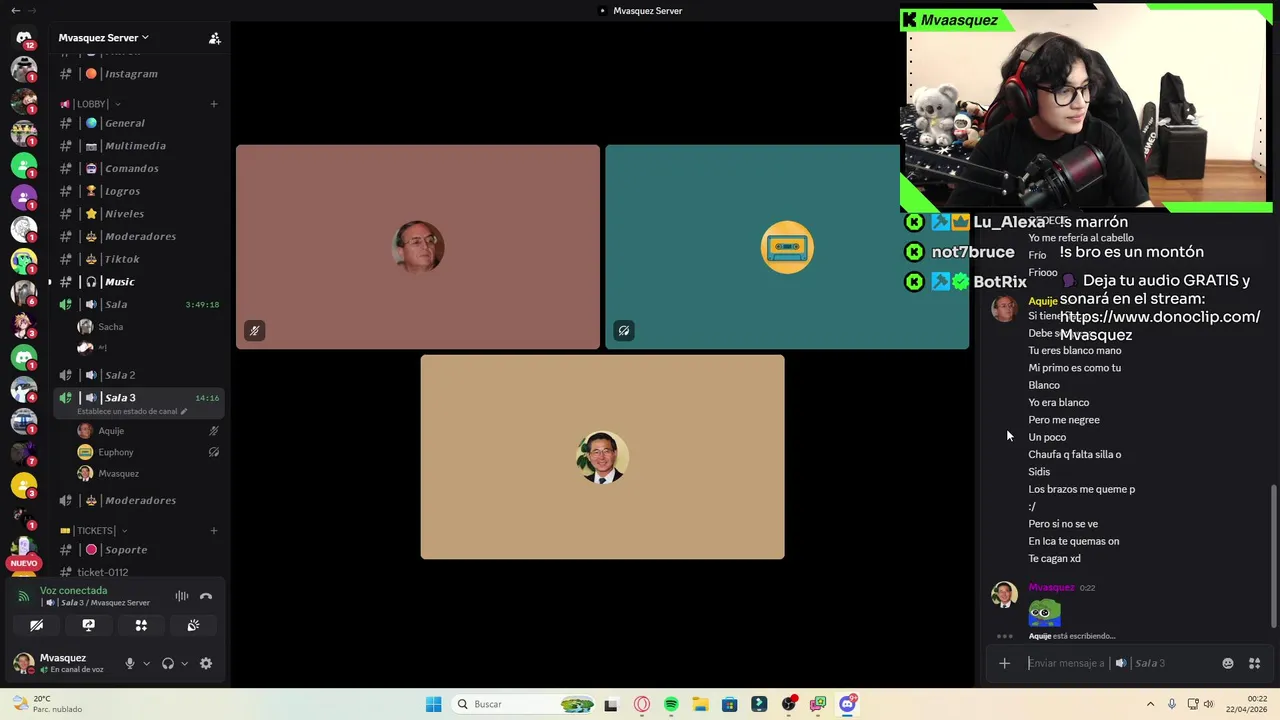
Task: Focus Aquije's reddish video tile
Action: pyautogui.click(x=418, y=247)
